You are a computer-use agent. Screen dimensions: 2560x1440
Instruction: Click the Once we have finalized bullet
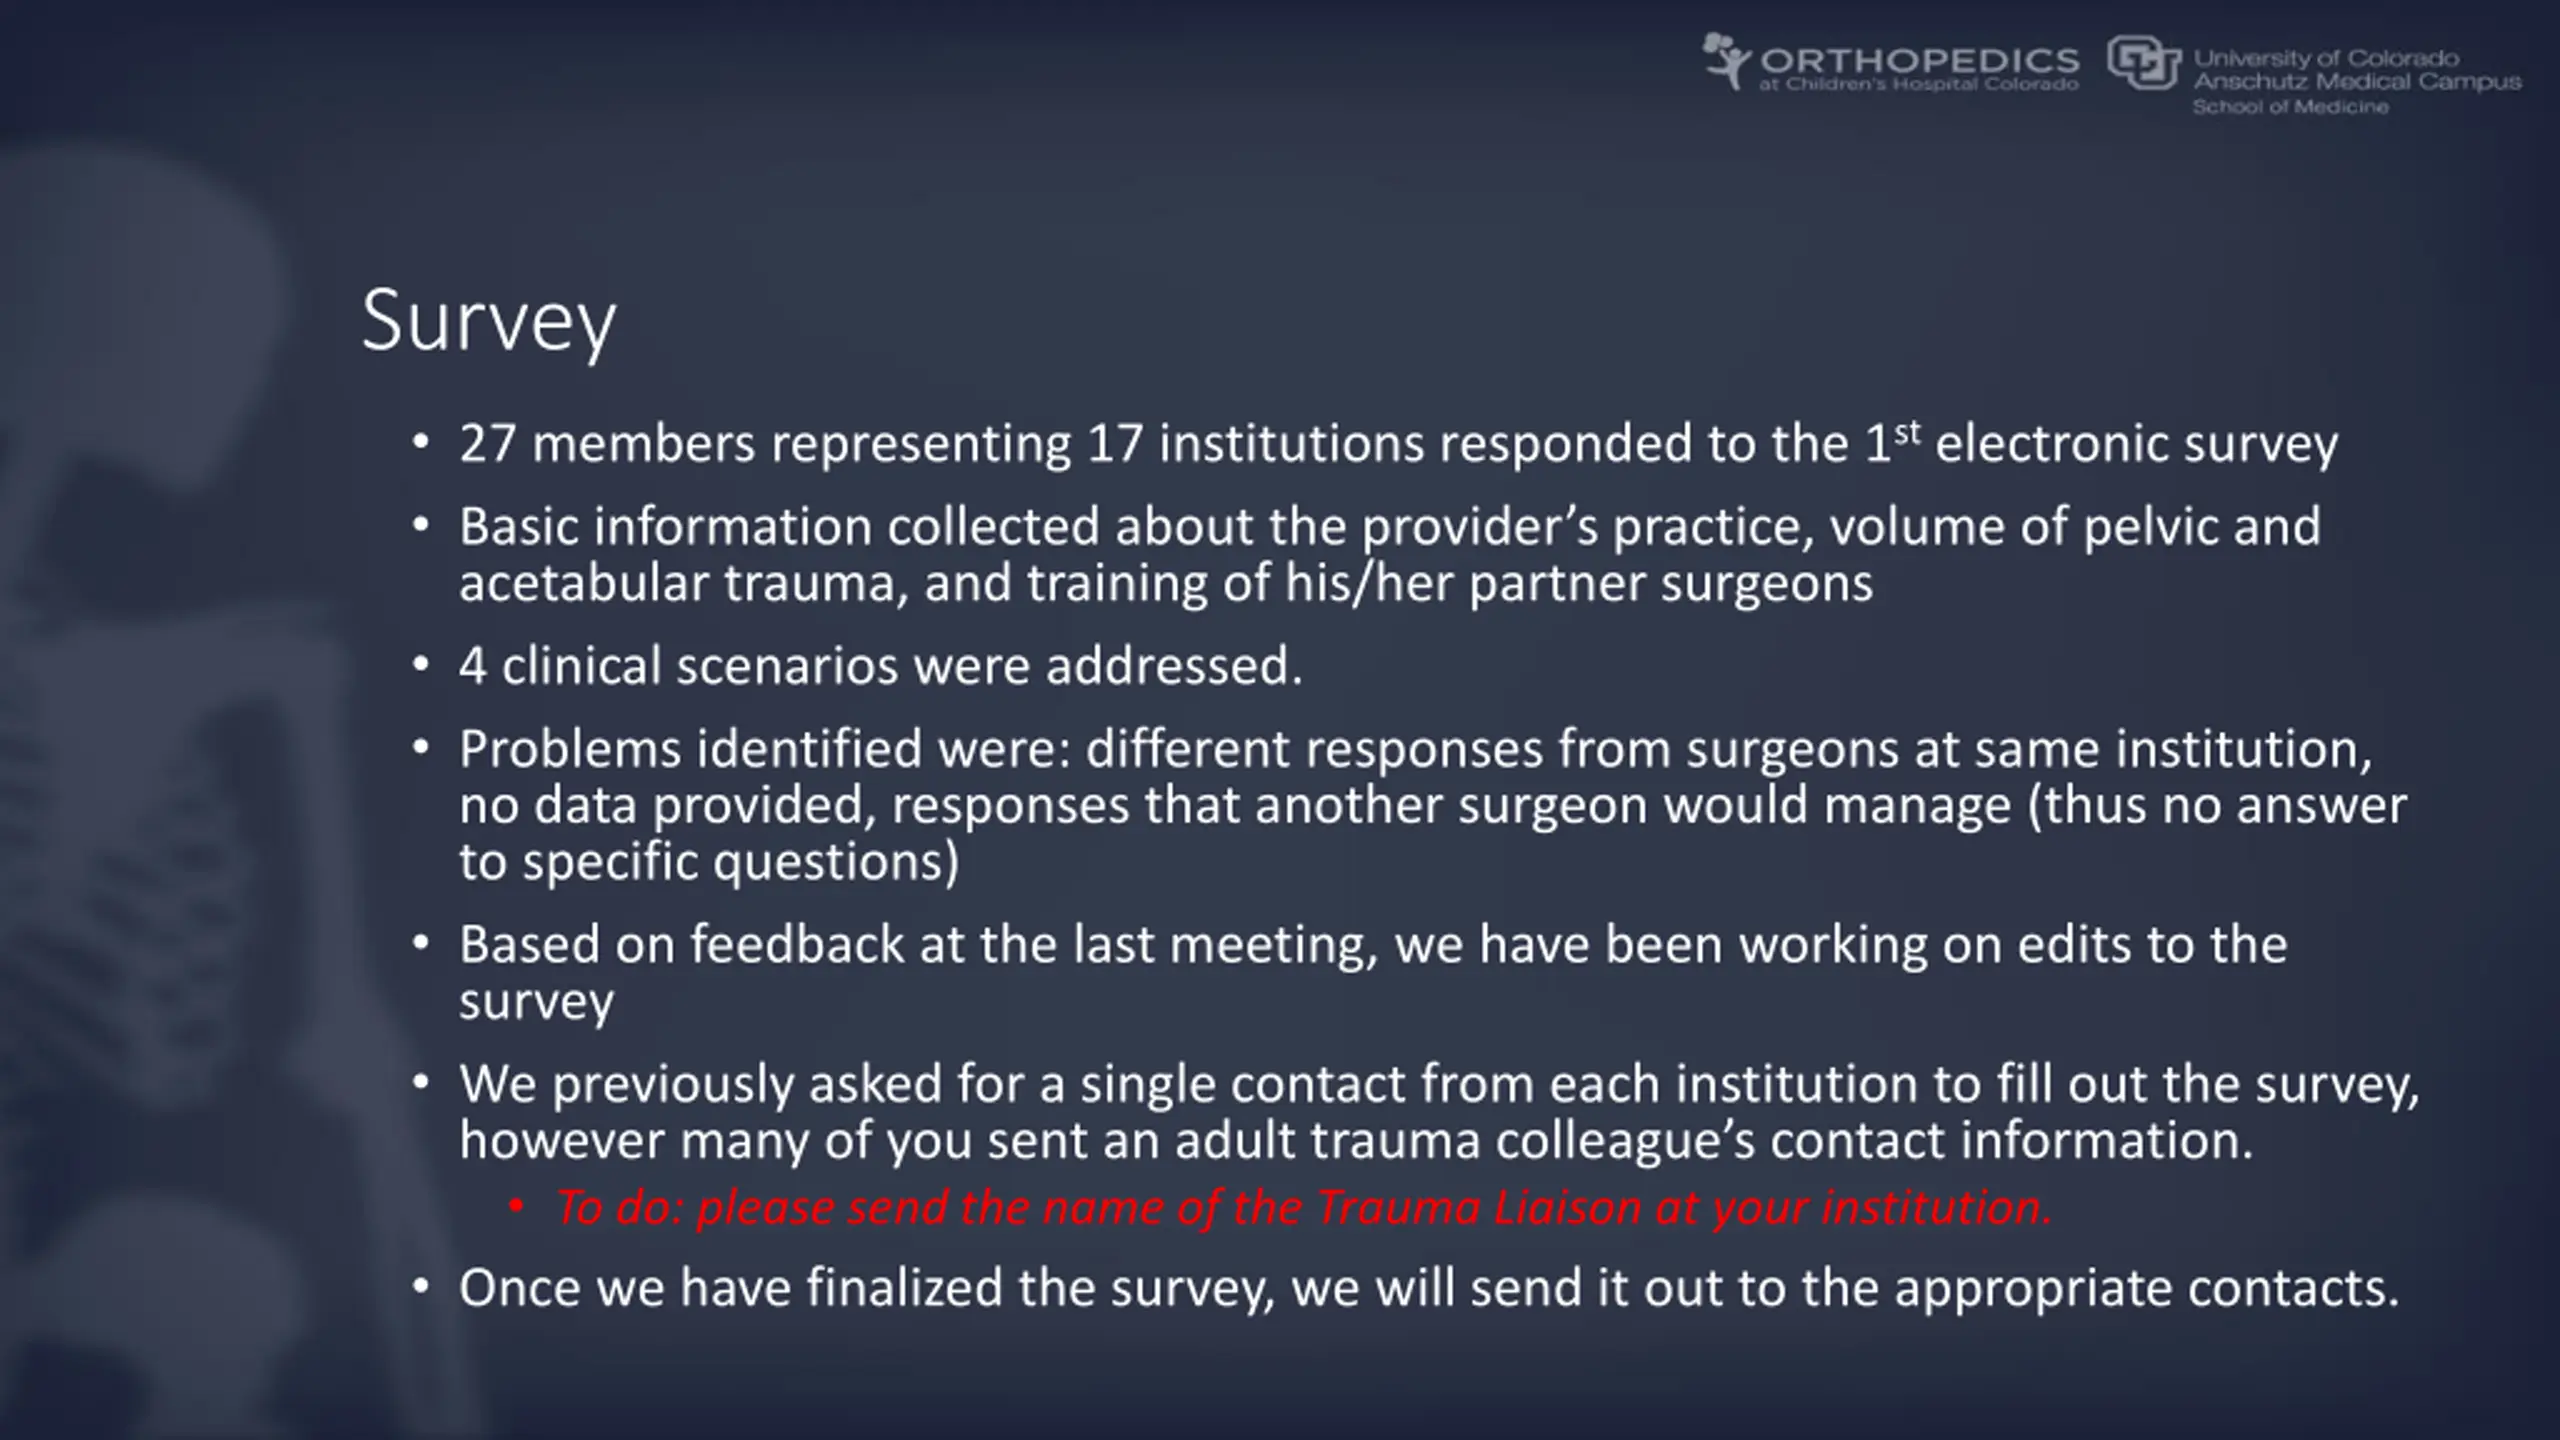coord(1429,1287)
